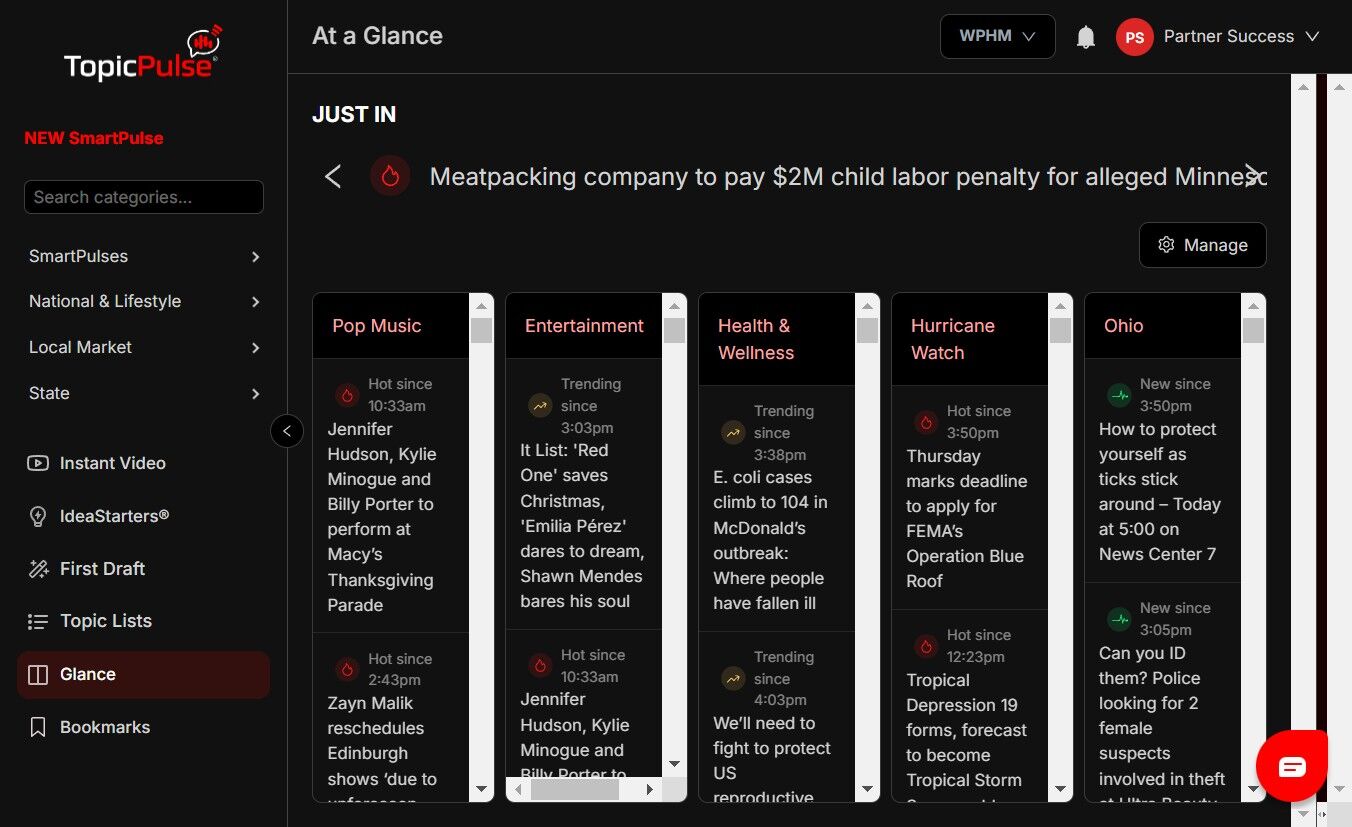The height and width of the screenshot is (827, 1352).
Task: Click trending icon on It List card
Action: pos(540,406)
